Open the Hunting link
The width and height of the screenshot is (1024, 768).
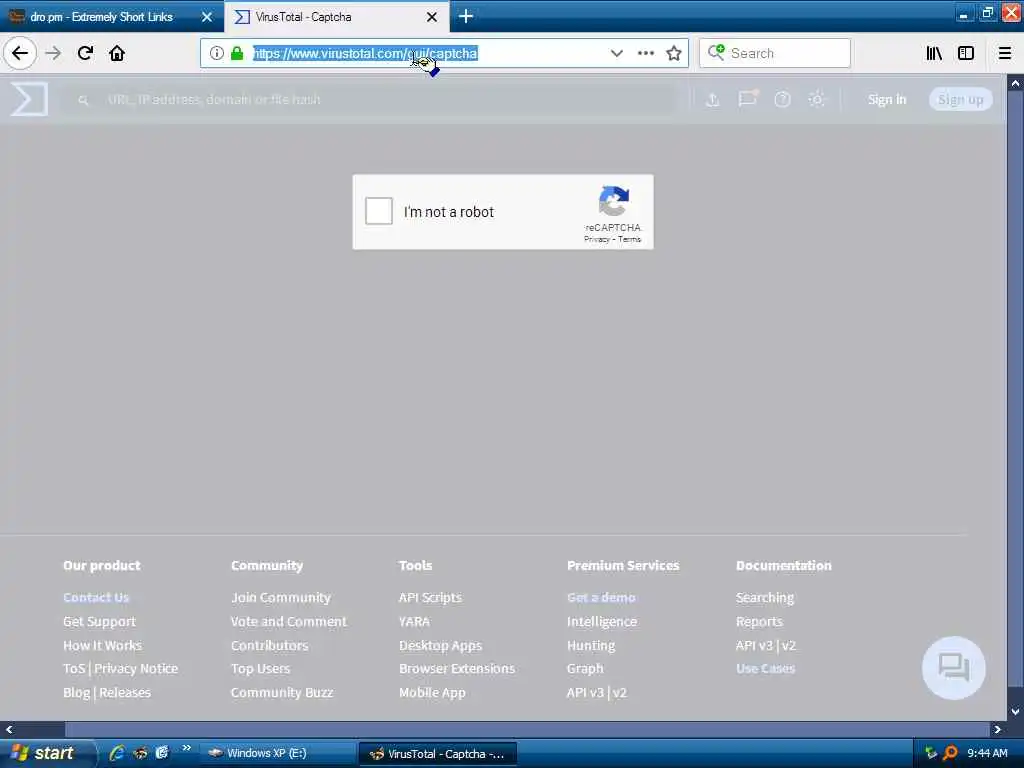coord(590,645)
